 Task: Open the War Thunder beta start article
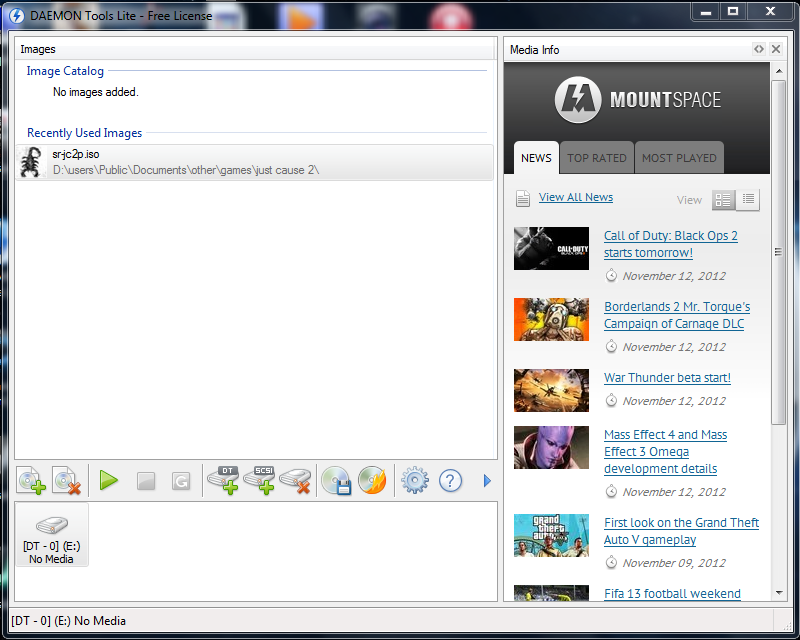(x=667, y=378)
